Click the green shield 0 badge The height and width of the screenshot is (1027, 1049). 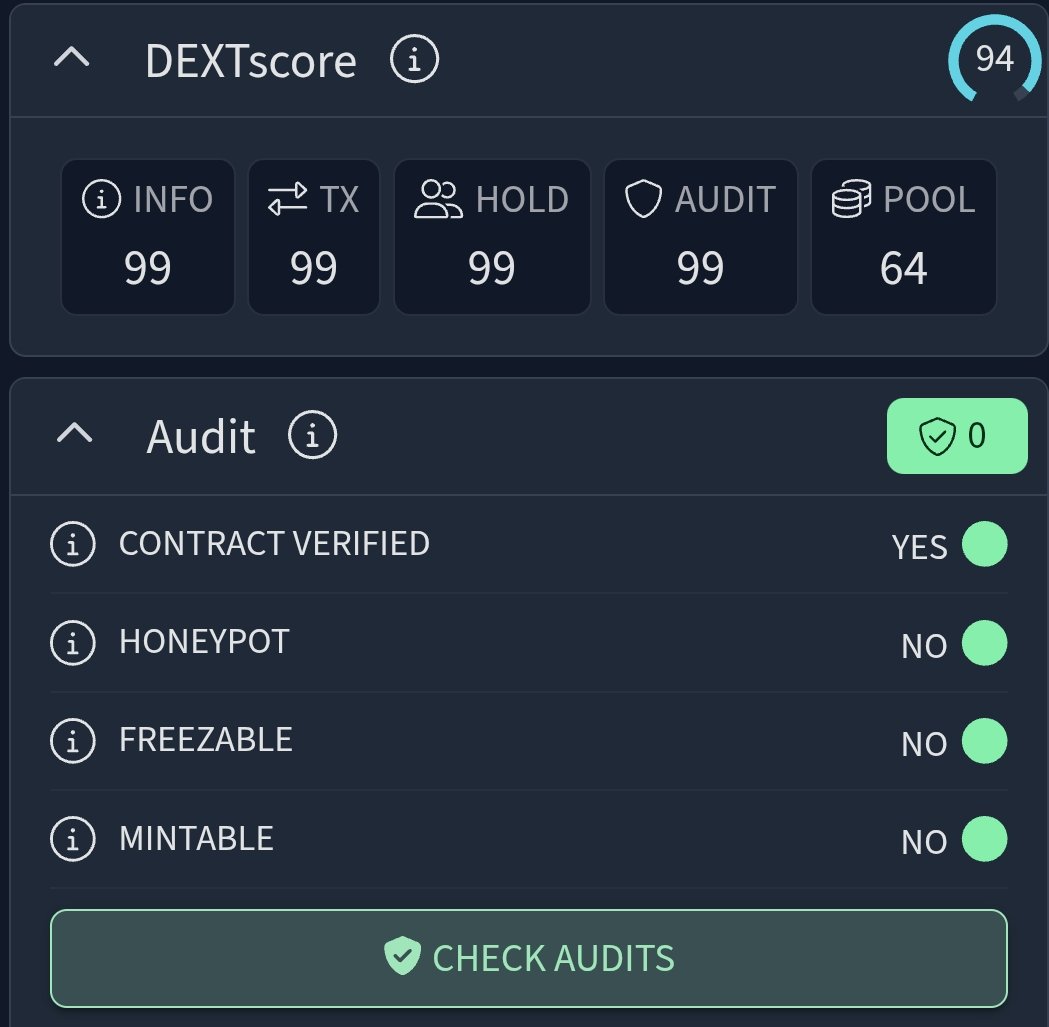pos(957,436)
